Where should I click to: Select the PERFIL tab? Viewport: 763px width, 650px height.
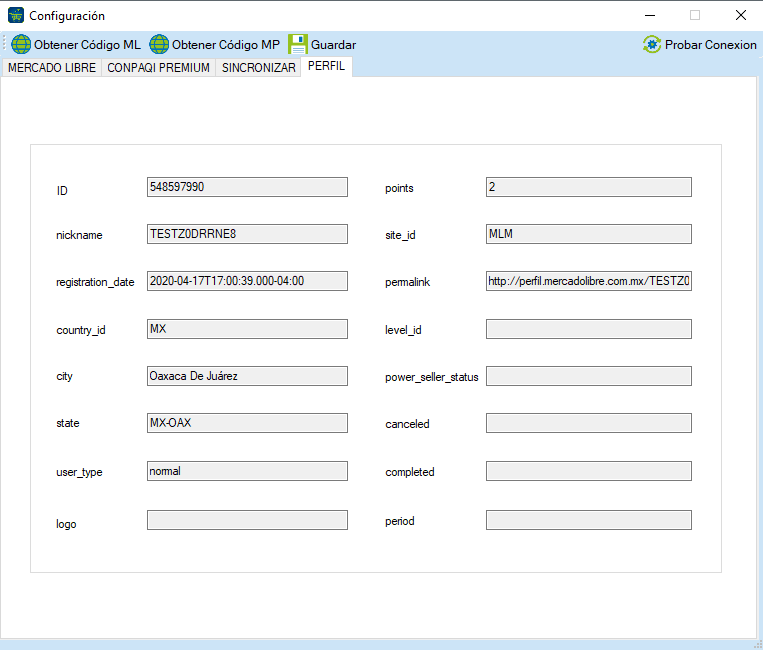coord(327,66)
